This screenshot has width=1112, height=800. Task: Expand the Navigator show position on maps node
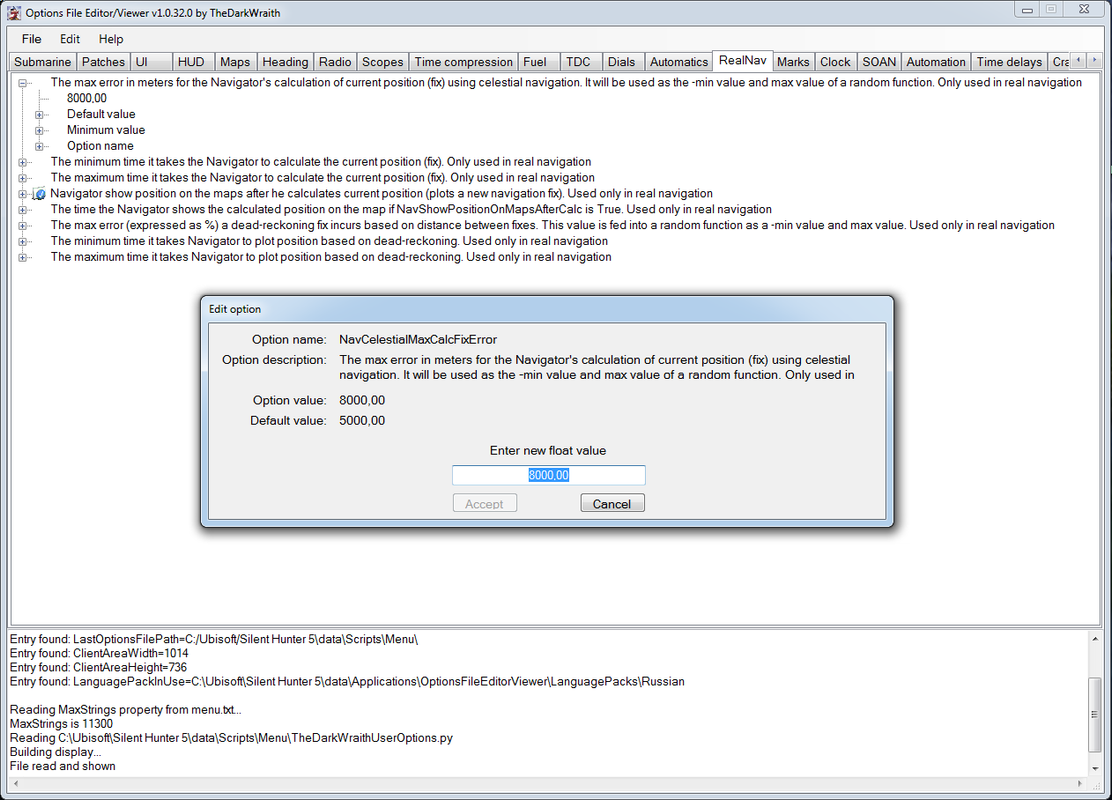pos(23,194)
